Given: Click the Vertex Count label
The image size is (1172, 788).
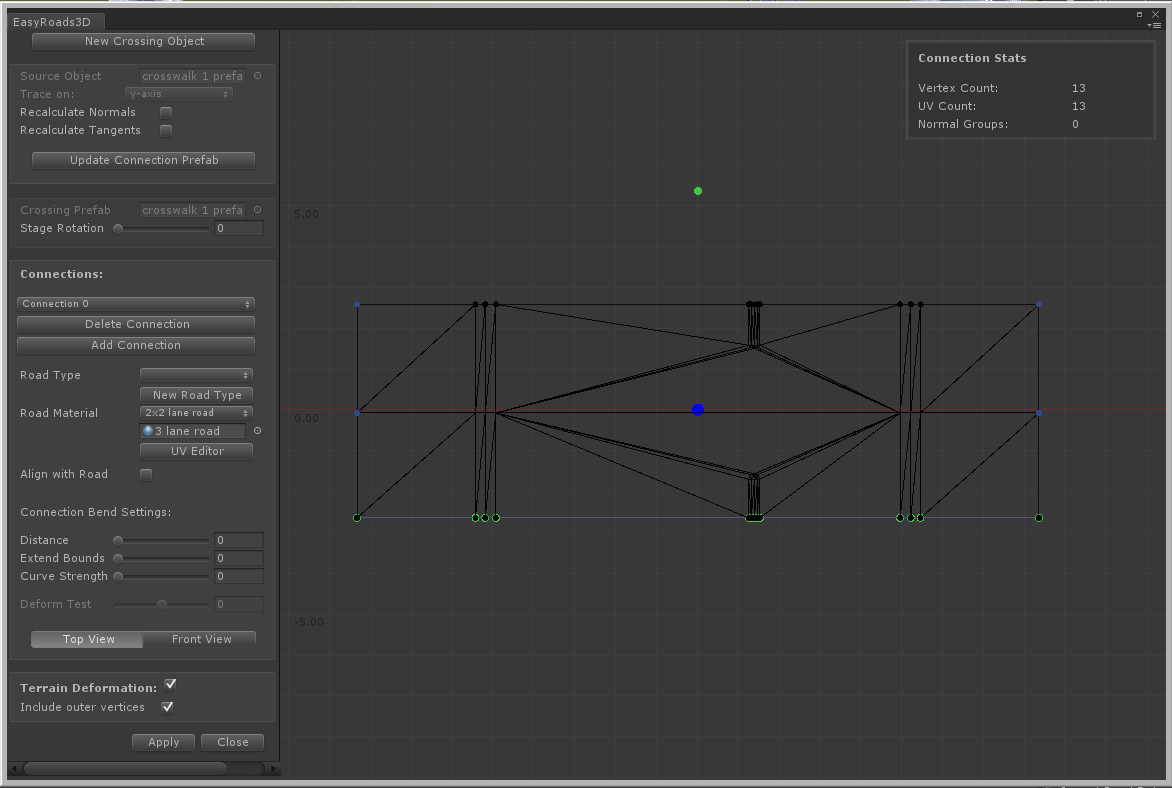Looking at the screenshot, I should click(x=957, y=88).
